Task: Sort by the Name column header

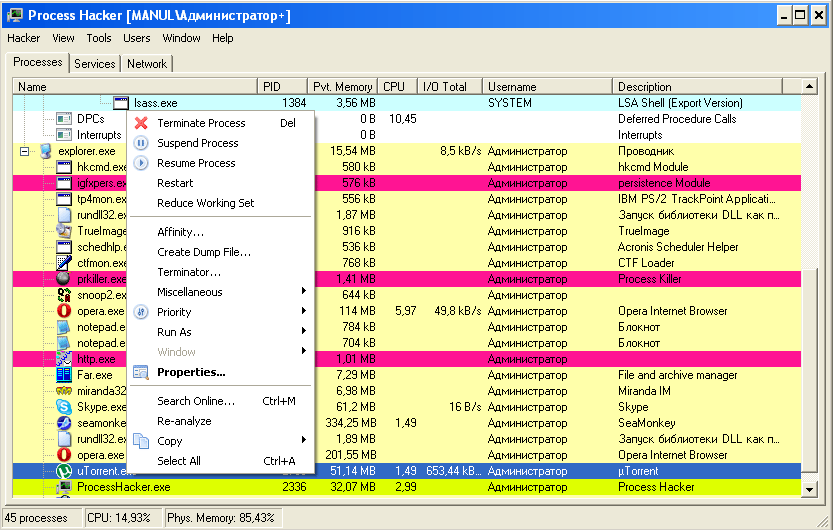Action: [x=135, y=87]
